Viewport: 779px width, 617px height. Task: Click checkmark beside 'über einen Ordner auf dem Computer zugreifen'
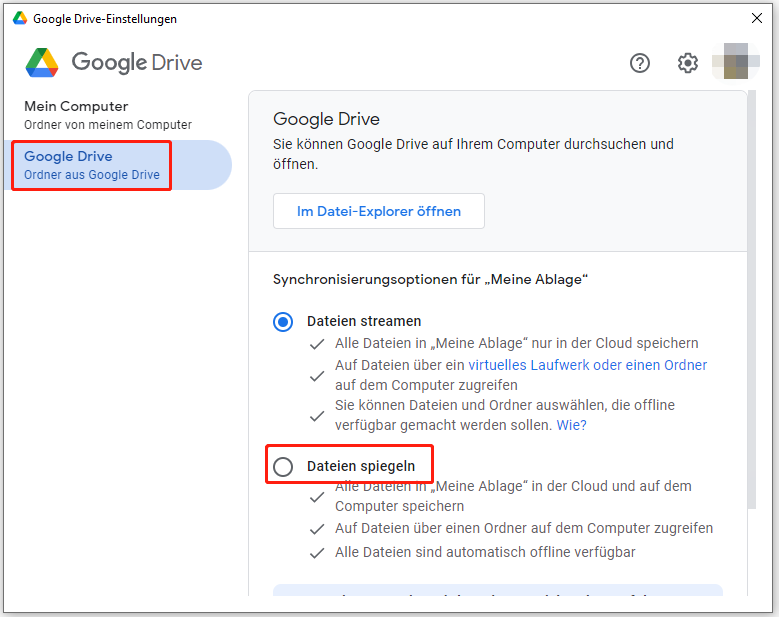(x=317, y=529)
